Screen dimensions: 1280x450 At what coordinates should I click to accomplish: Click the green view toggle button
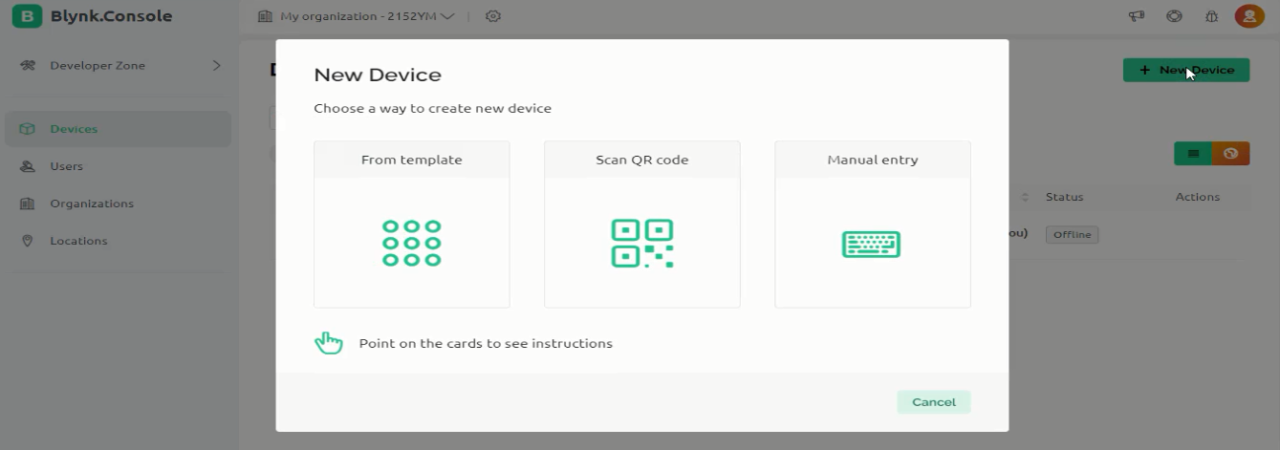coord(1193,154)
